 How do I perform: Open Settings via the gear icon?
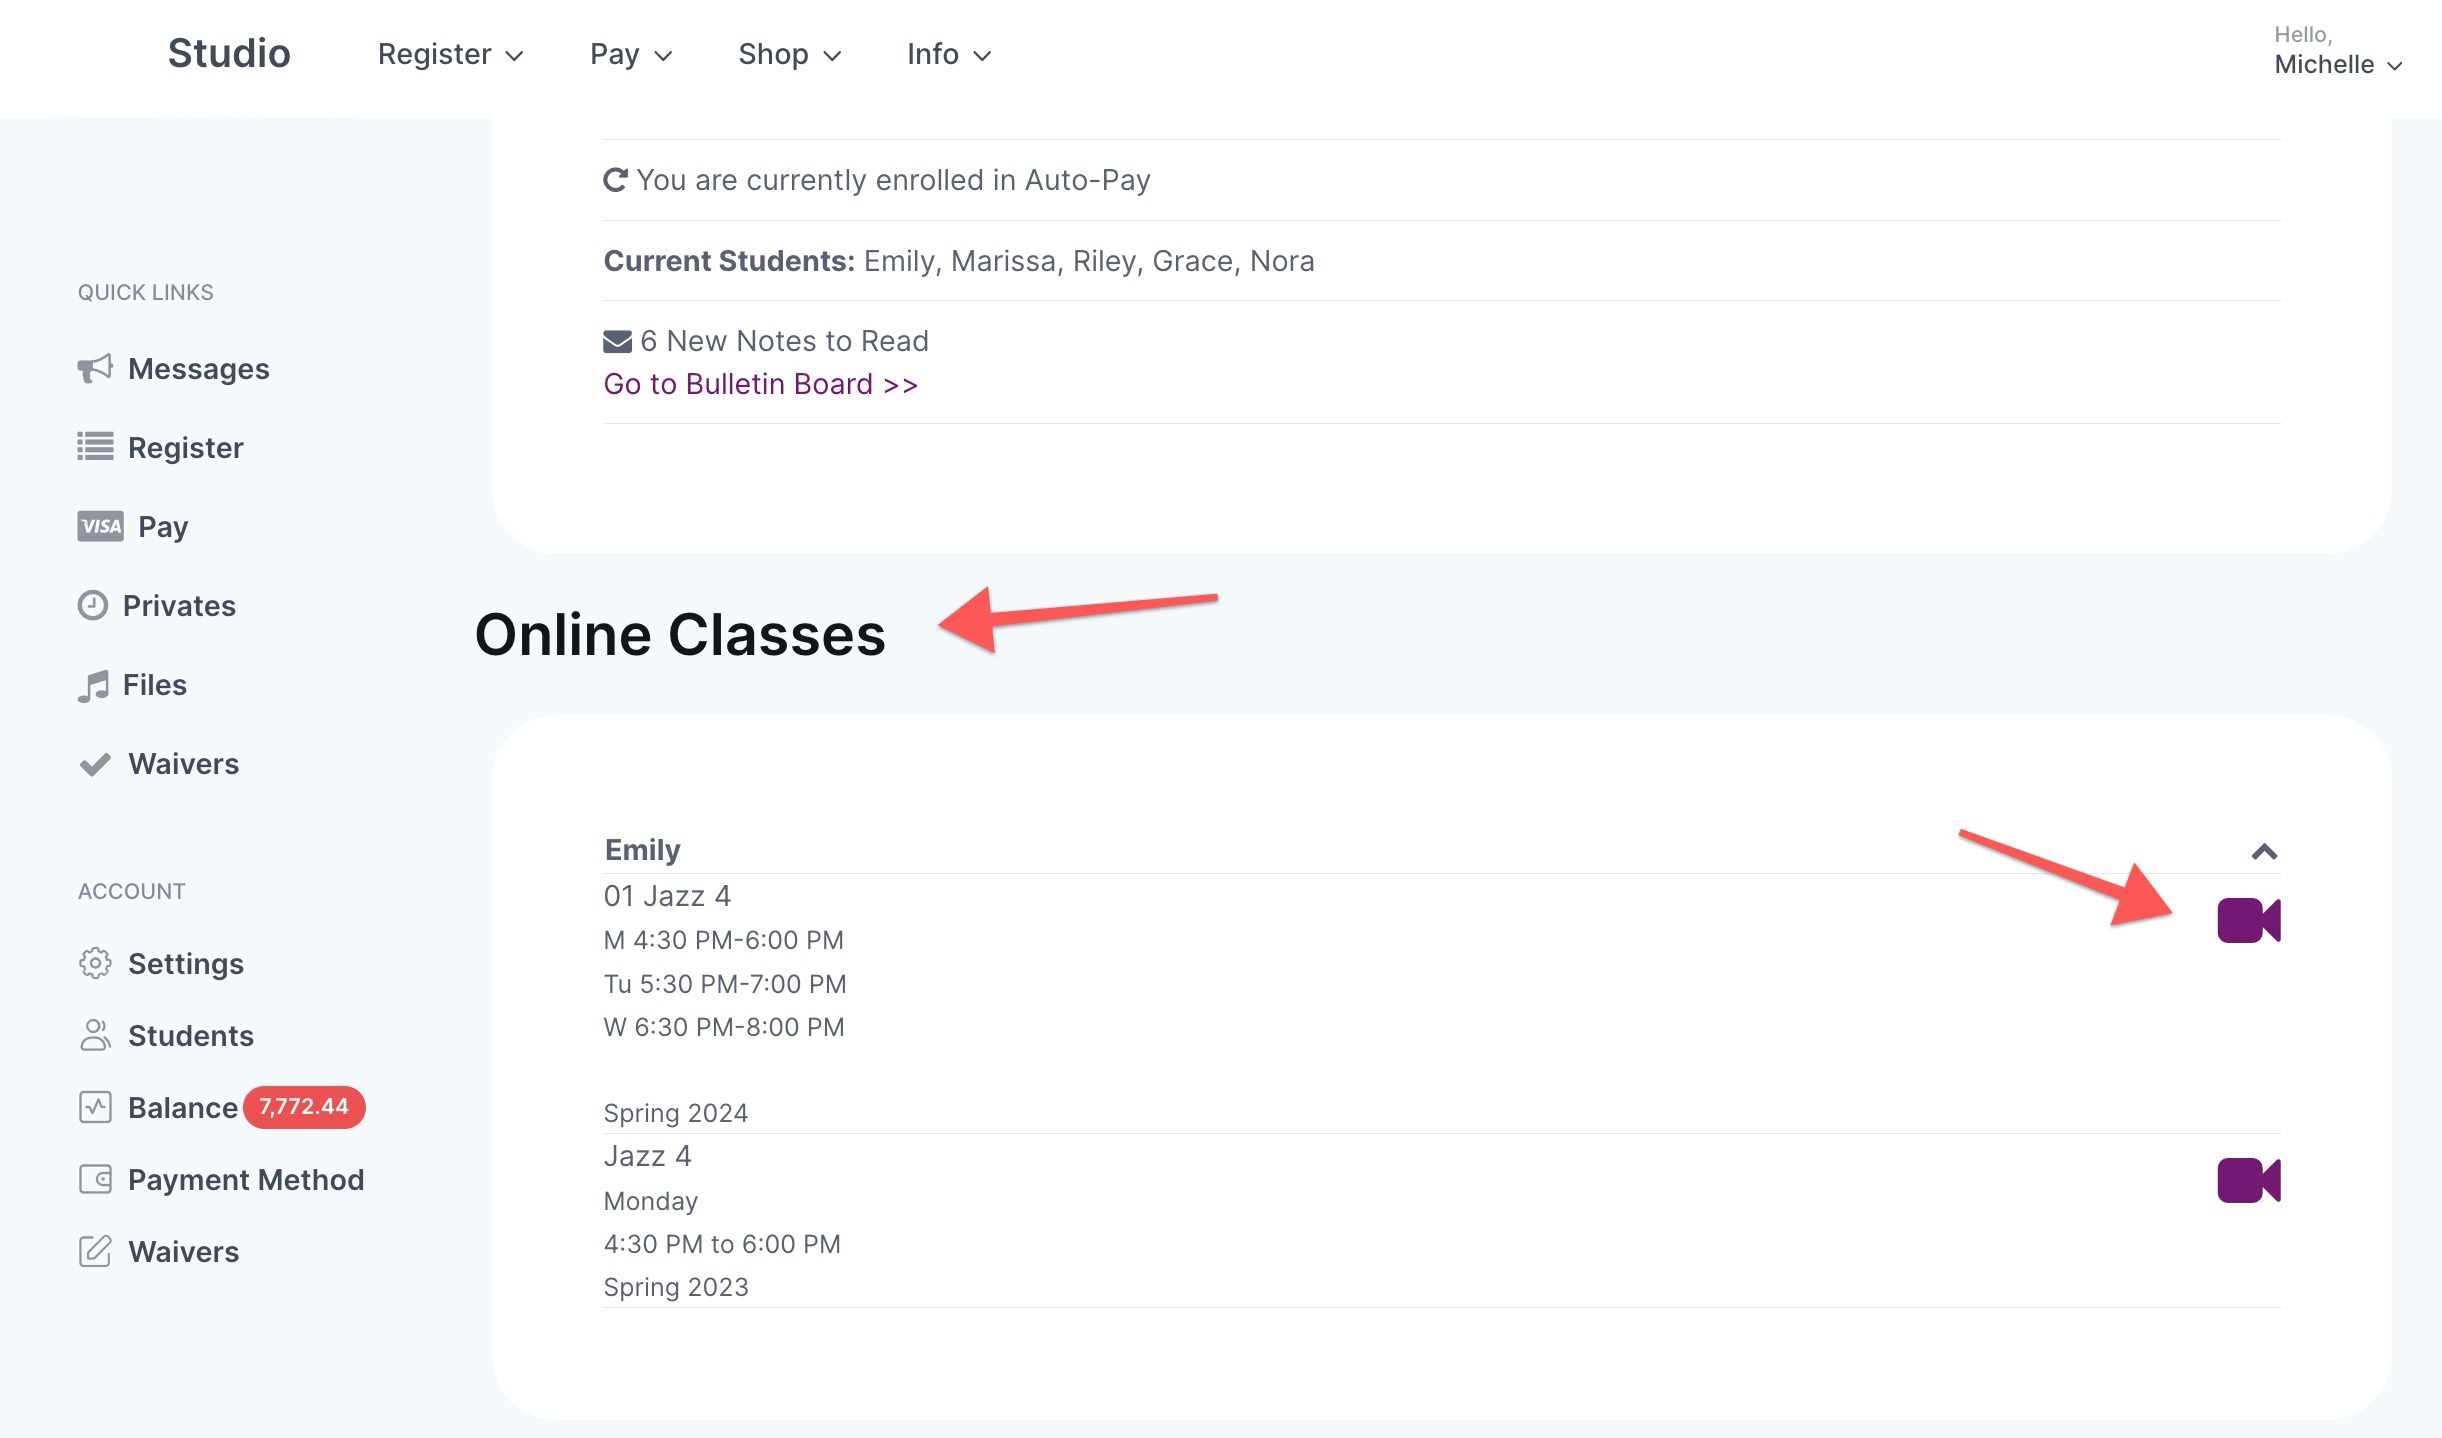pos(95,963)
